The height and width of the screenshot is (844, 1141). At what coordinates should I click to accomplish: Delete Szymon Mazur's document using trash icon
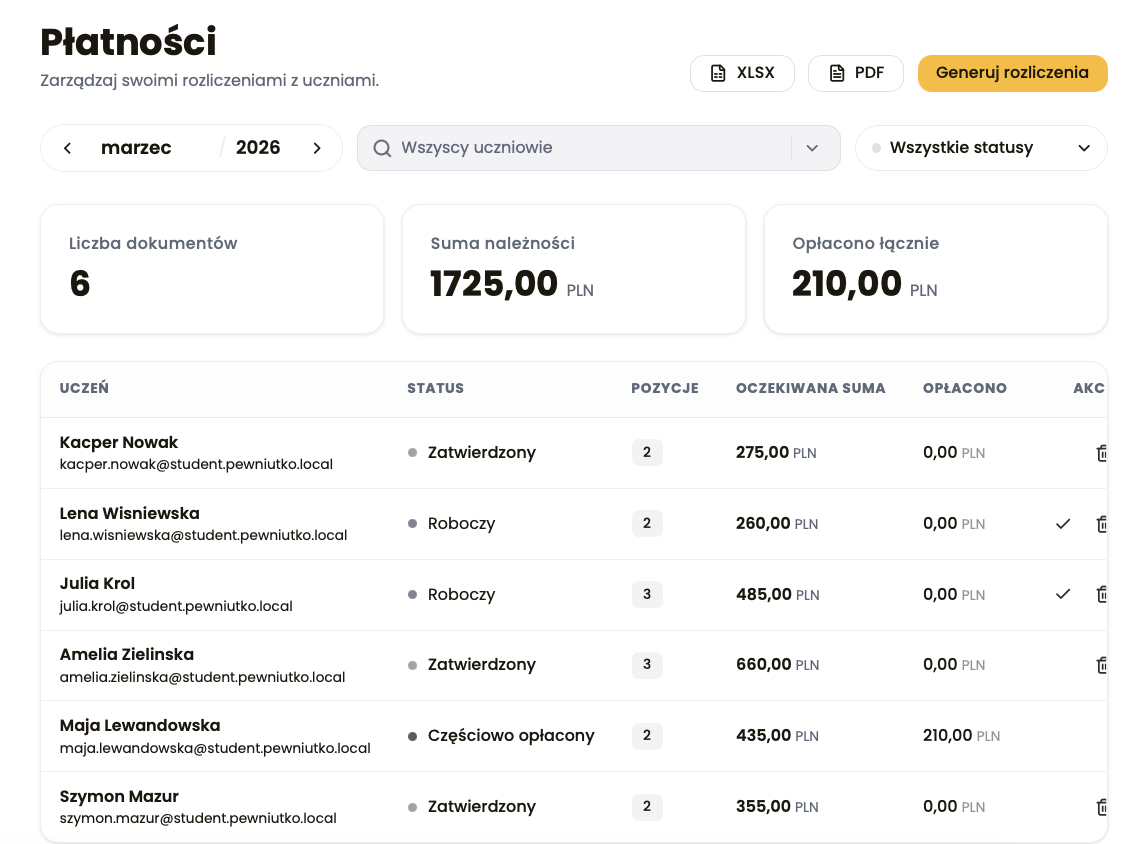coord(1103,807)
